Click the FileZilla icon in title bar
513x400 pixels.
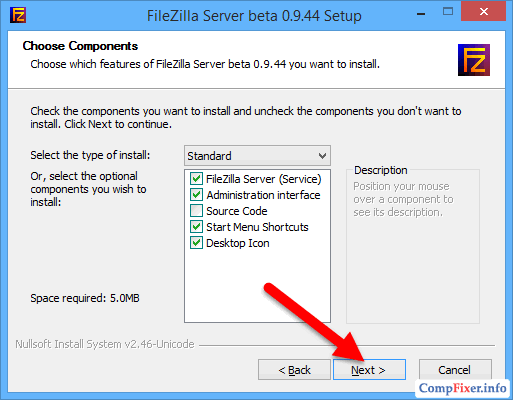pos(18,15)
